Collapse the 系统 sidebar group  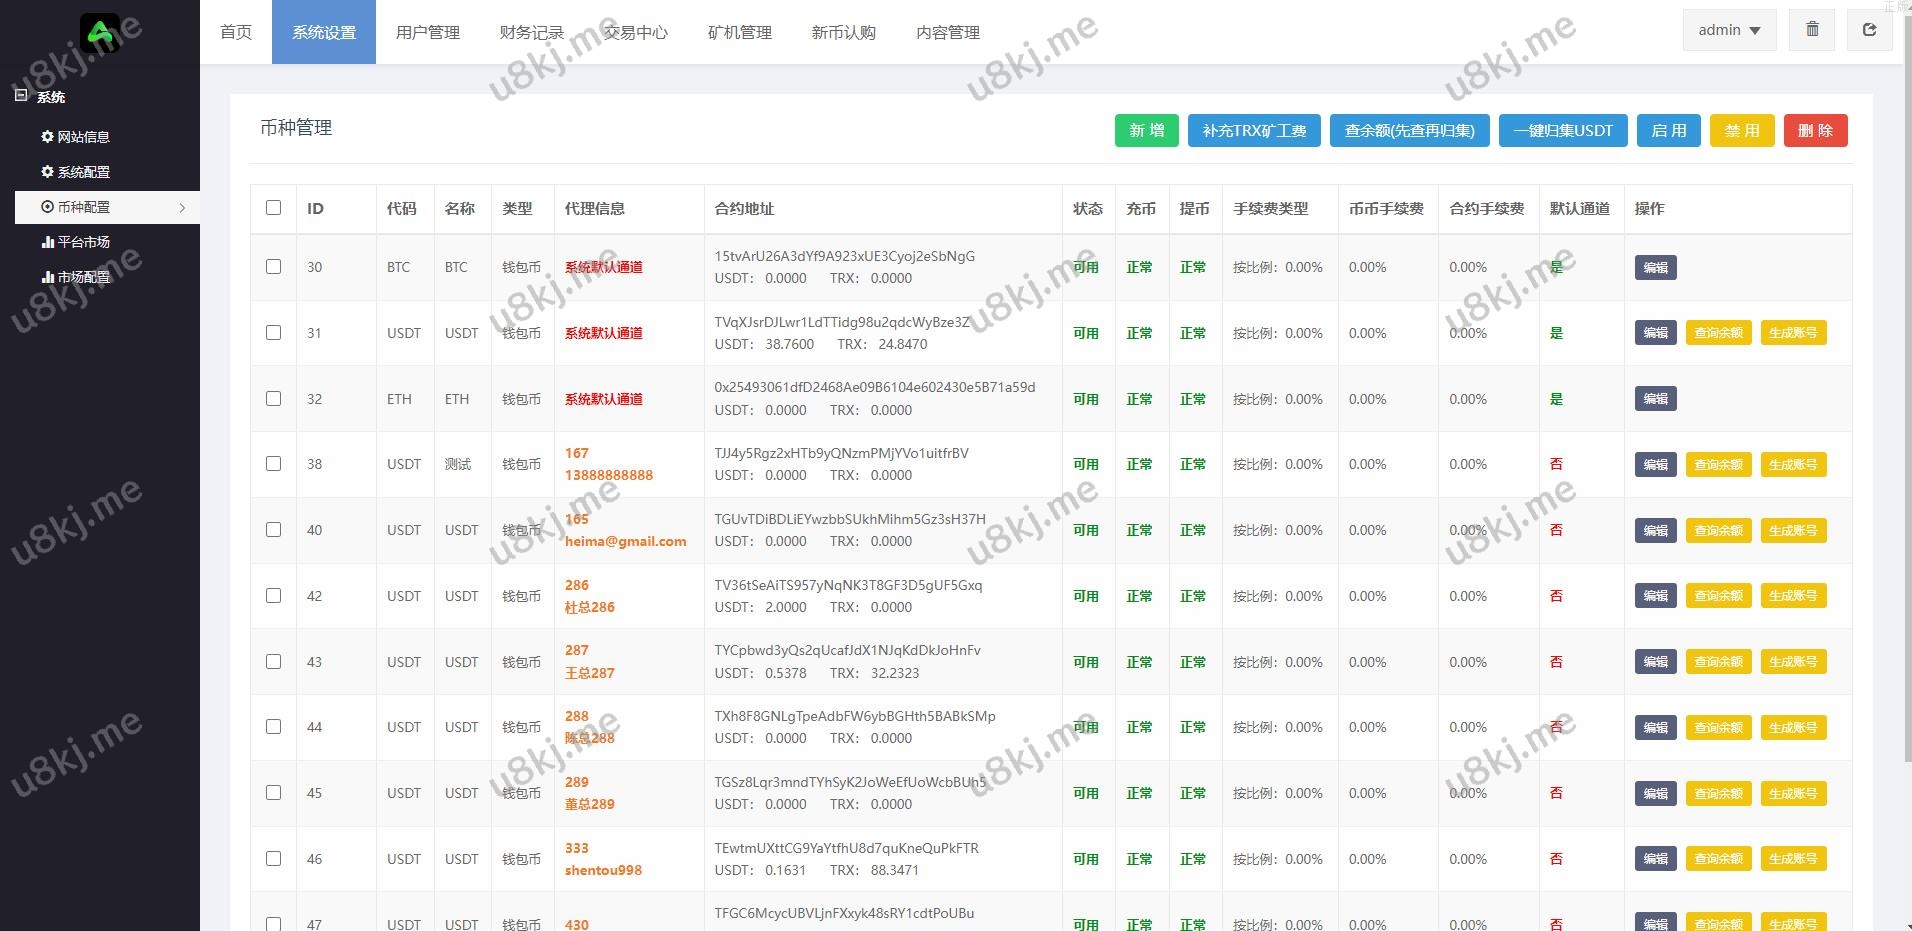tap(22, 96)
